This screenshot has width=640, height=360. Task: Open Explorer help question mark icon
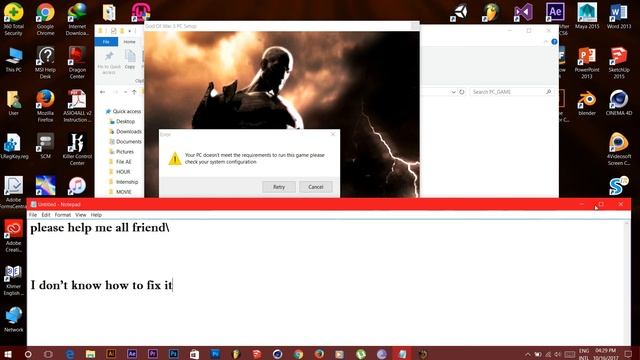coord(554,42)
